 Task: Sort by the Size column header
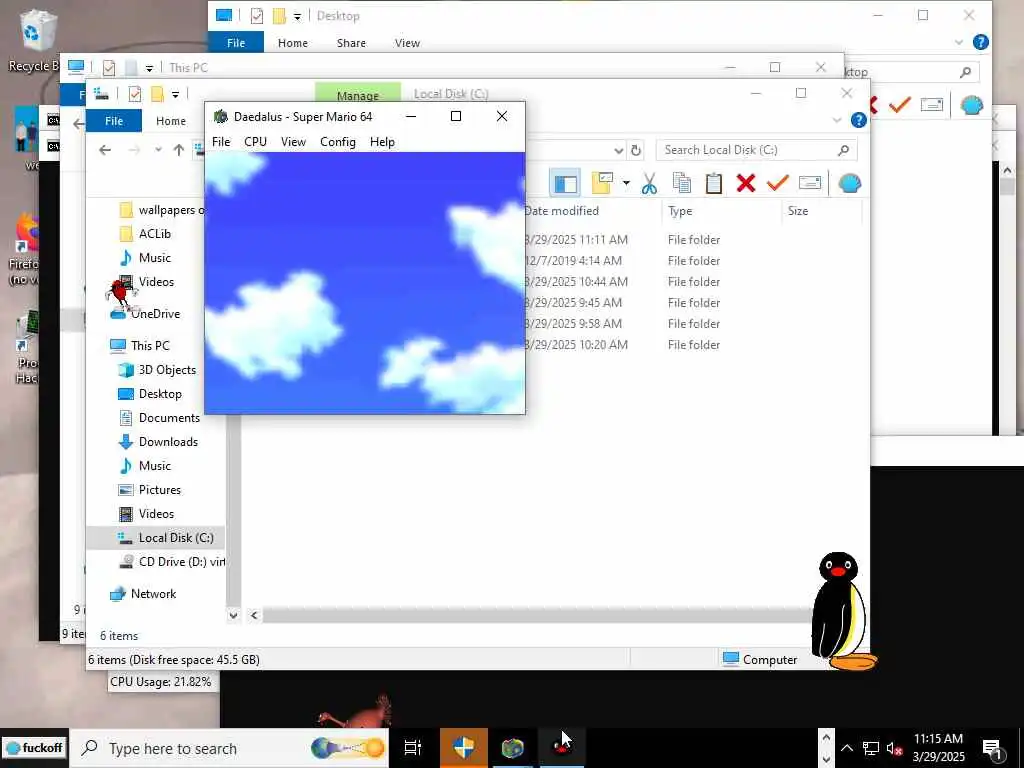point(797,211)
